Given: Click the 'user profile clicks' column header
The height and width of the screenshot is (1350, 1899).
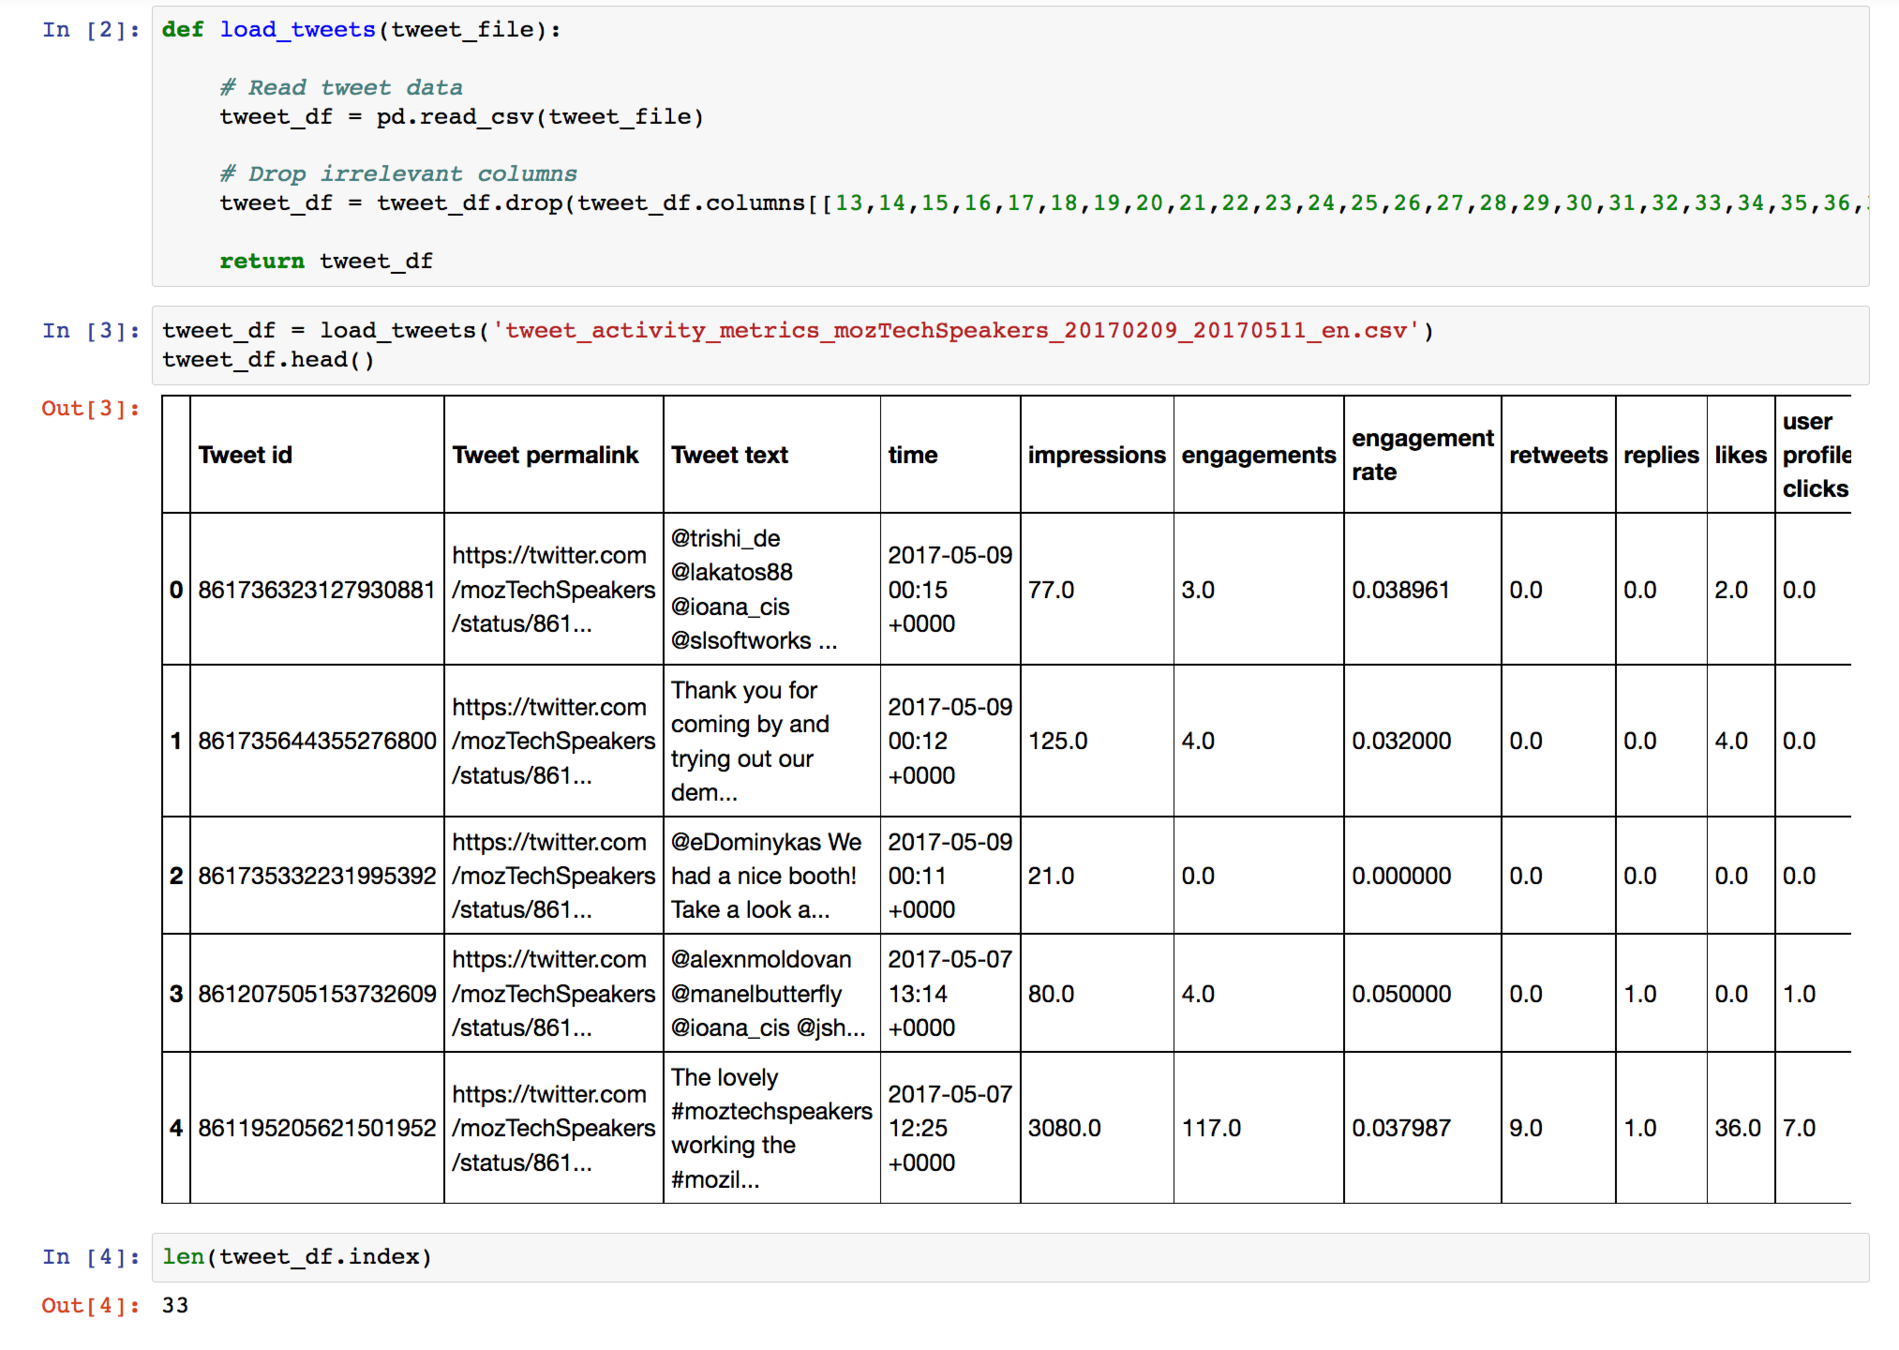Looking at the screenshot, I should pos(1816,455).
